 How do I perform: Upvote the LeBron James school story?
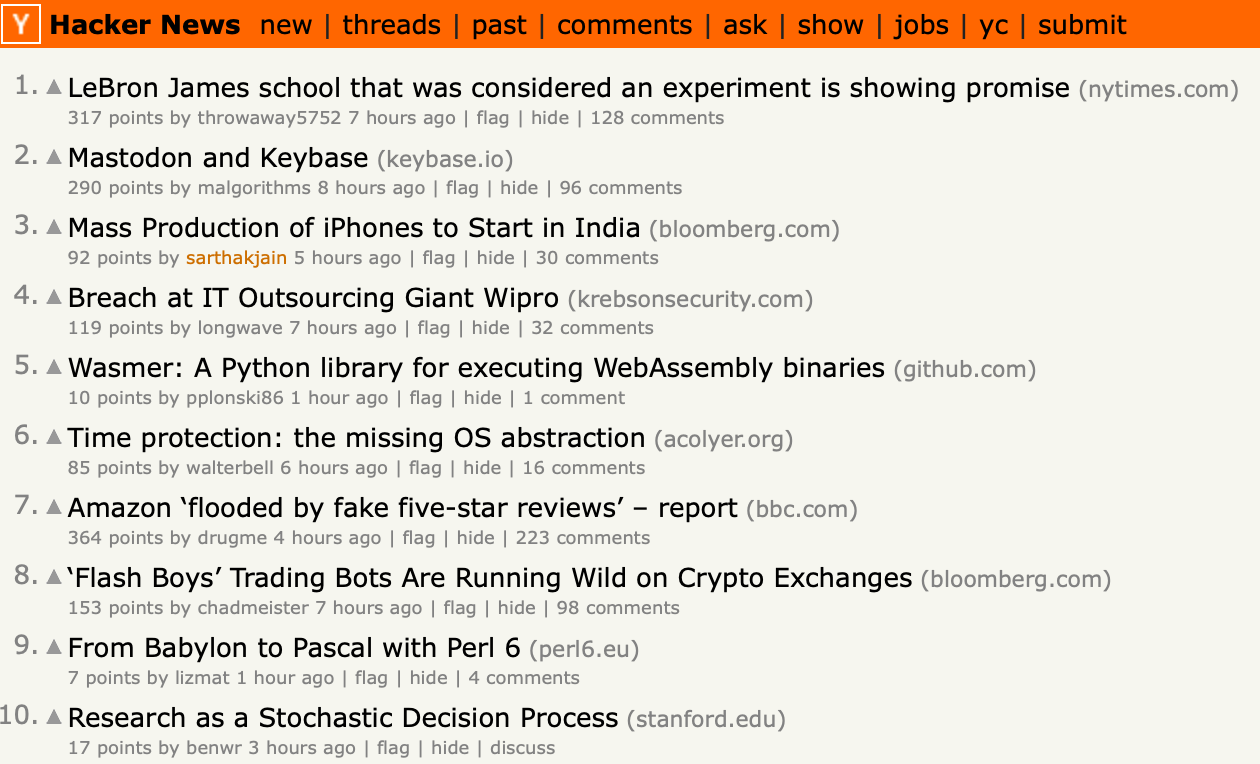coord(54,87)
